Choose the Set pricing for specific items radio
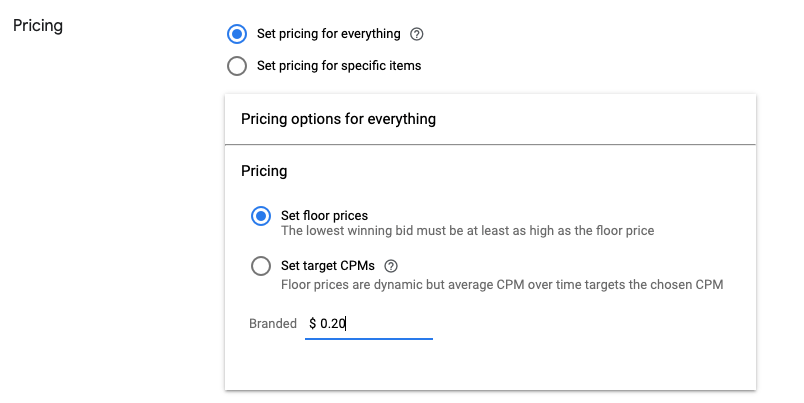Screen dimensions: 804x403 pyautogui.click(x=237, y=66)
